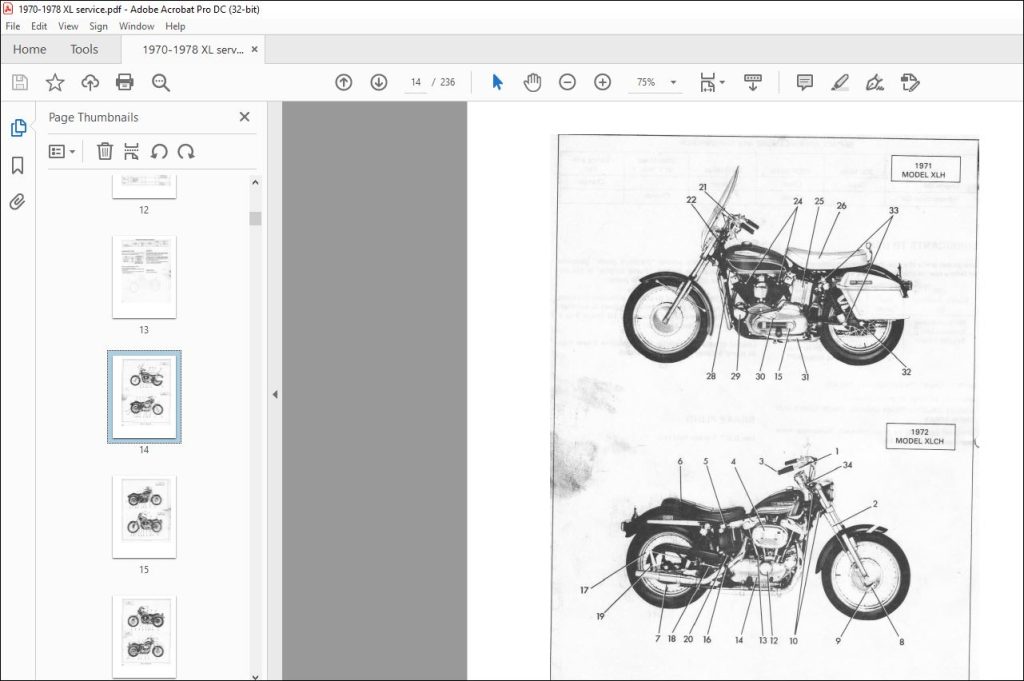1024x681 pixels.
Task: Select page 13 thumbnail
Action: point(144,277)
